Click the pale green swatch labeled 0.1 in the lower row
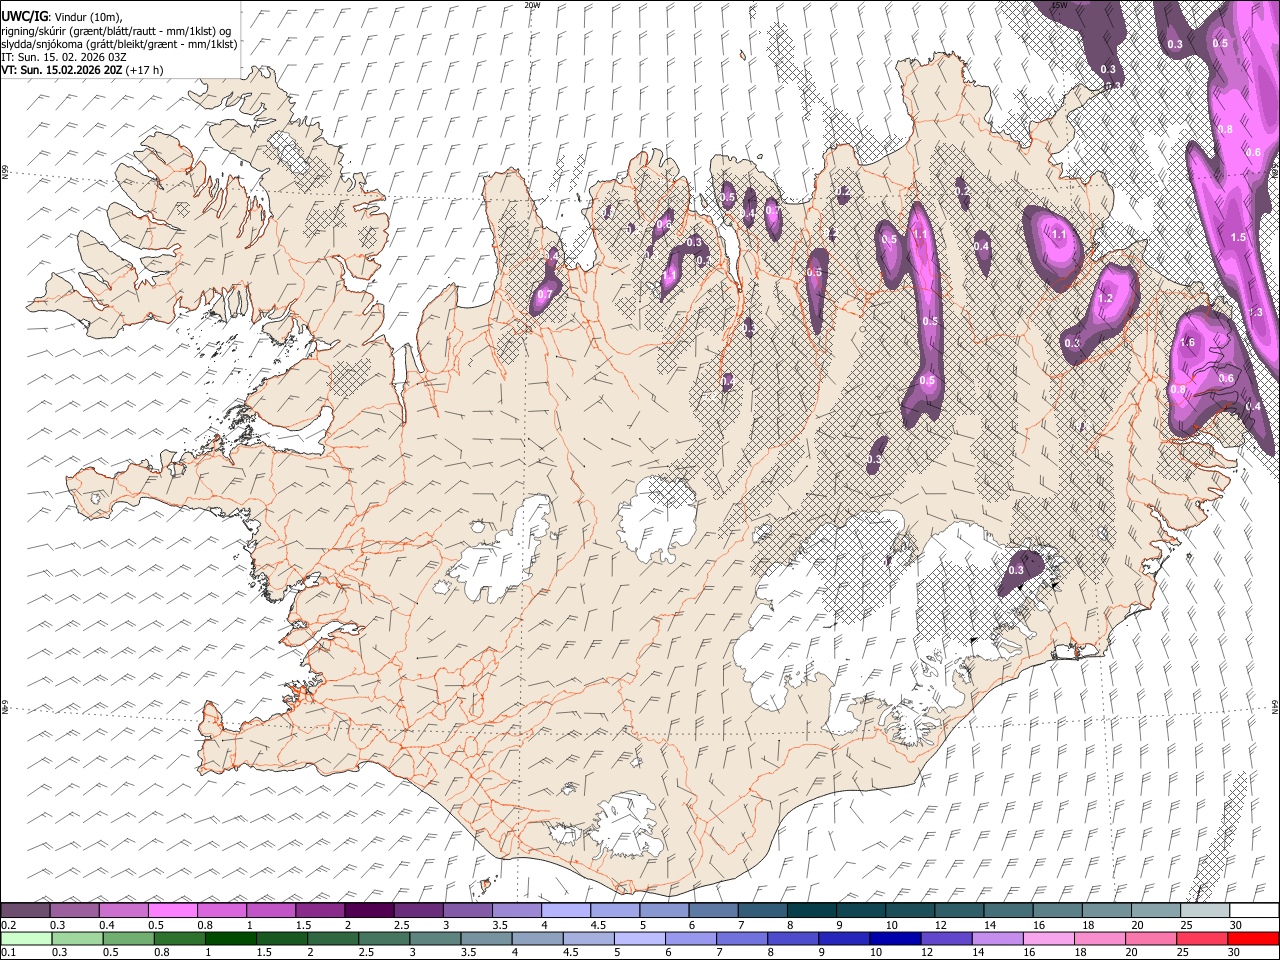 [27, 938]
